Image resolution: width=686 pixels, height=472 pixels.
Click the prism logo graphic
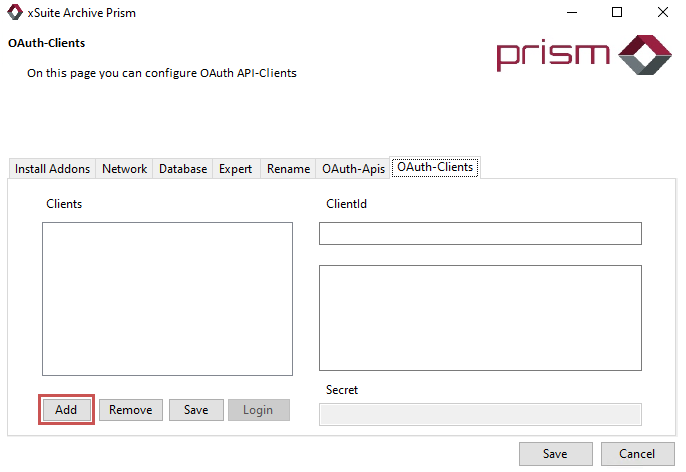tap(584, 55)
